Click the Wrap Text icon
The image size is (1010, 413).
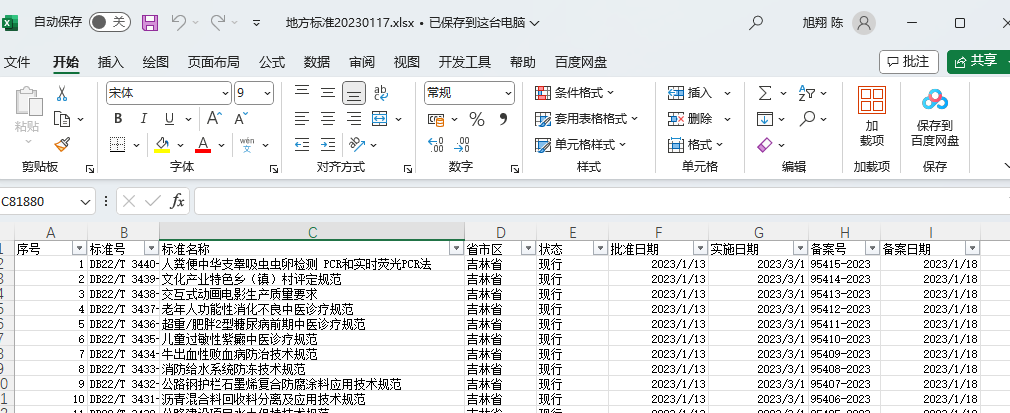[x=380, y=93]
